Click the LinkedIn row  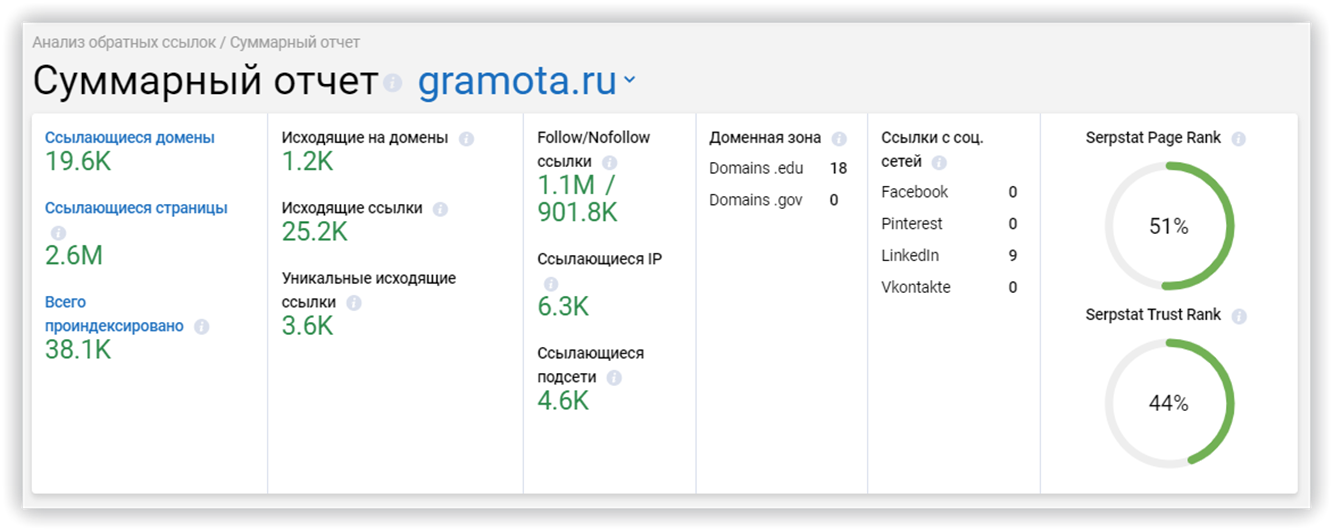click(949, 256)
